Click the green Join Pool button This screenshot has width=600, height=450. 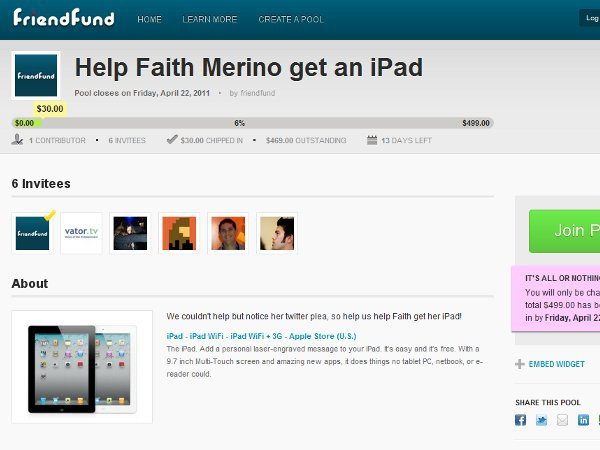(564, 231)
